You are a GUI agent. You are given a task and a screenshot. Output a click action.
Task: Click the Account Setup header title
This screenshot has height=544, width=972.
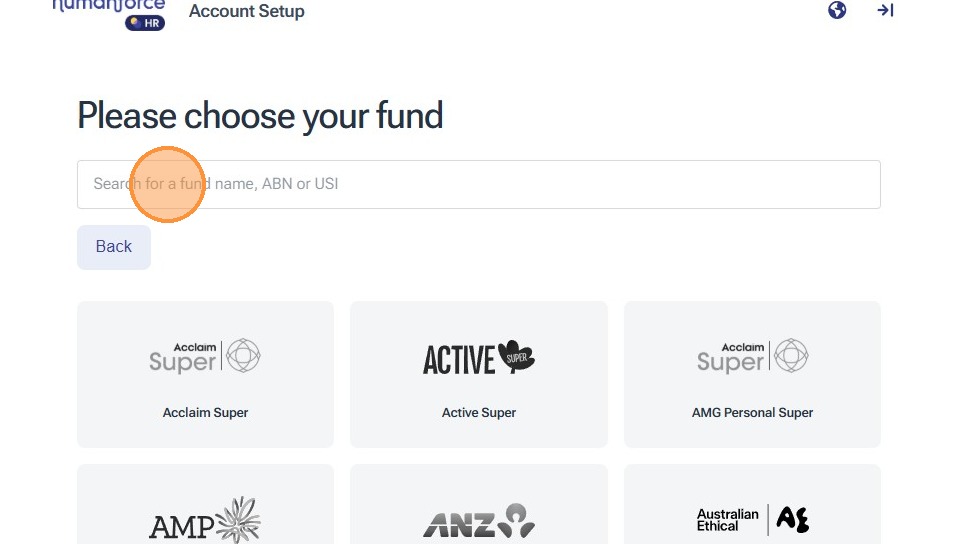(x=246, y=12)
